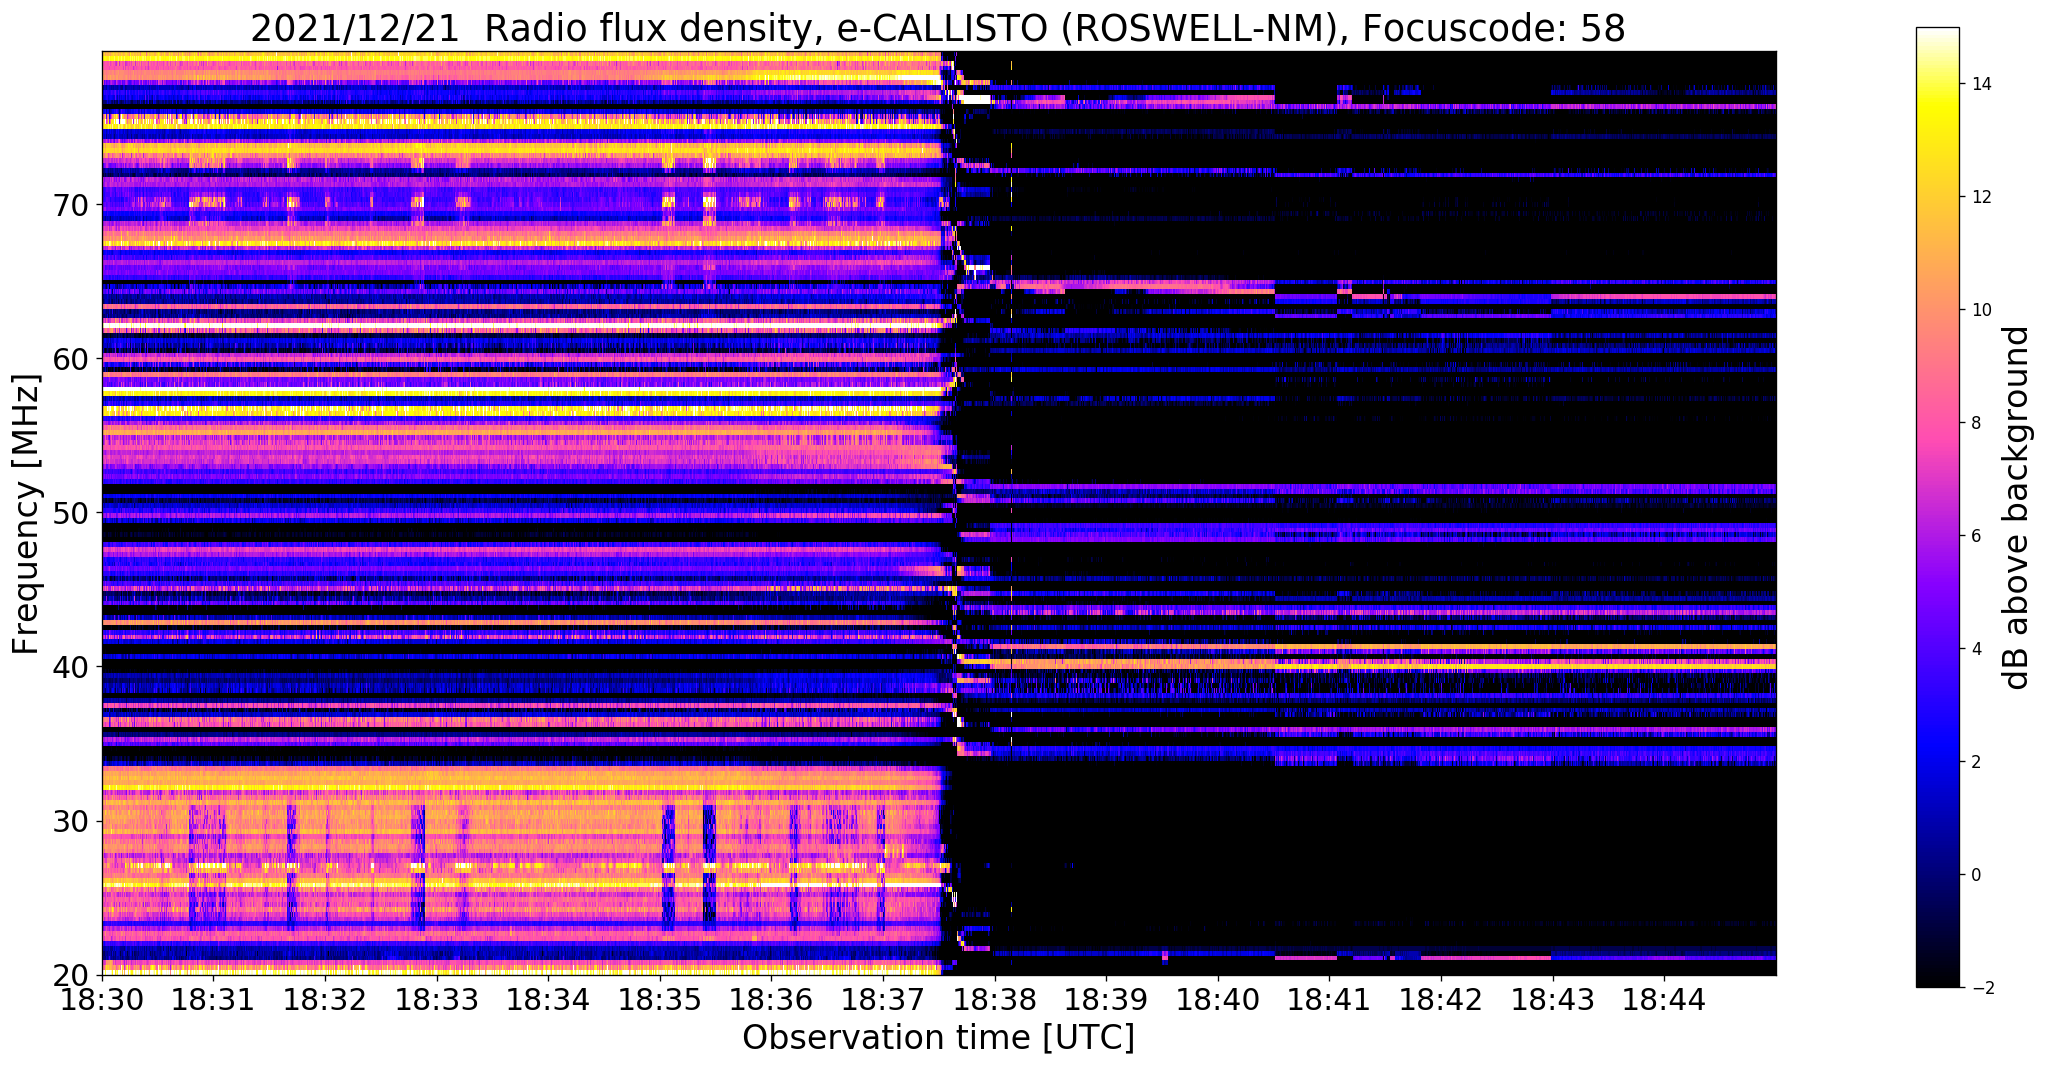Click the colorbar tick value 8
Viewport: 2047px width, 1067px height.
pos(1976,423)
